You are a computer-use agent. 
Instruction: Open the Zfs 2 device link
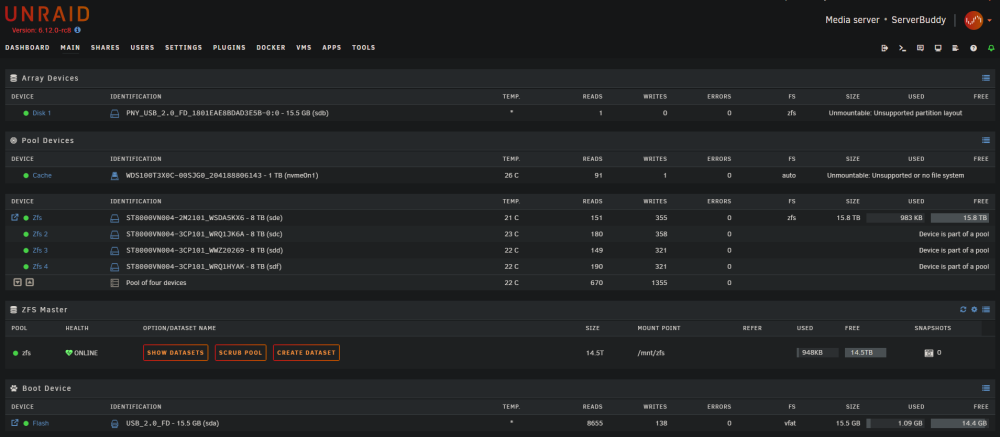click(40, 234)
